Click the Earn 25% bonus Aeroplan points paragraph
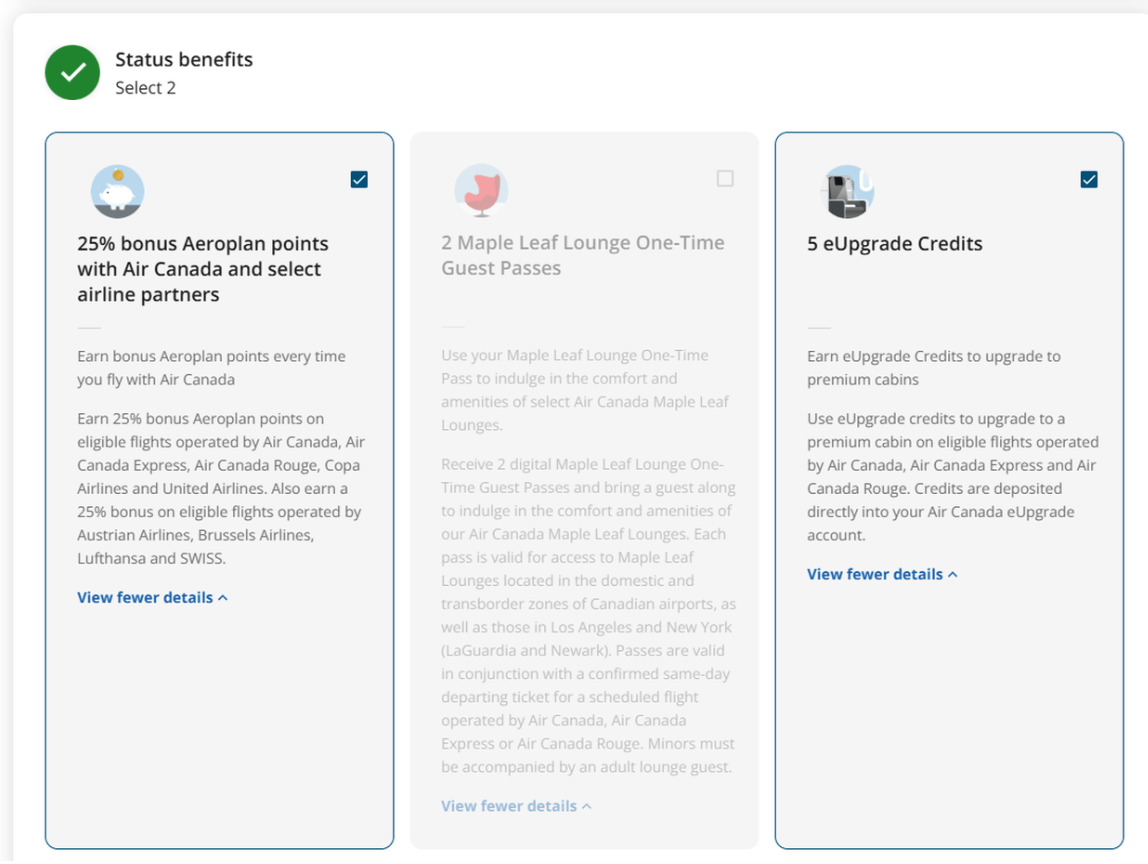This screenshot has height=864, width=1148. click(x=221, y=488)
